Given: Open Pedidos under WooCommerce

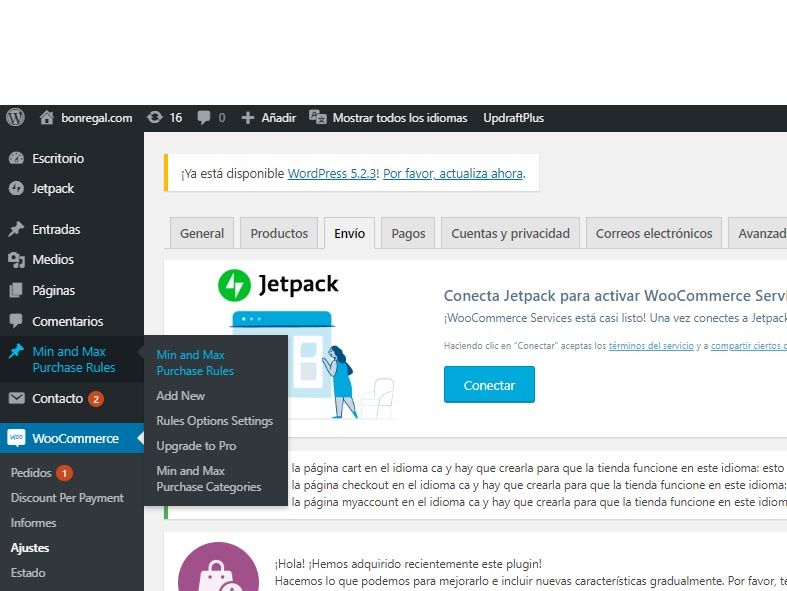Looking at the screenshot, I should 31,472.
